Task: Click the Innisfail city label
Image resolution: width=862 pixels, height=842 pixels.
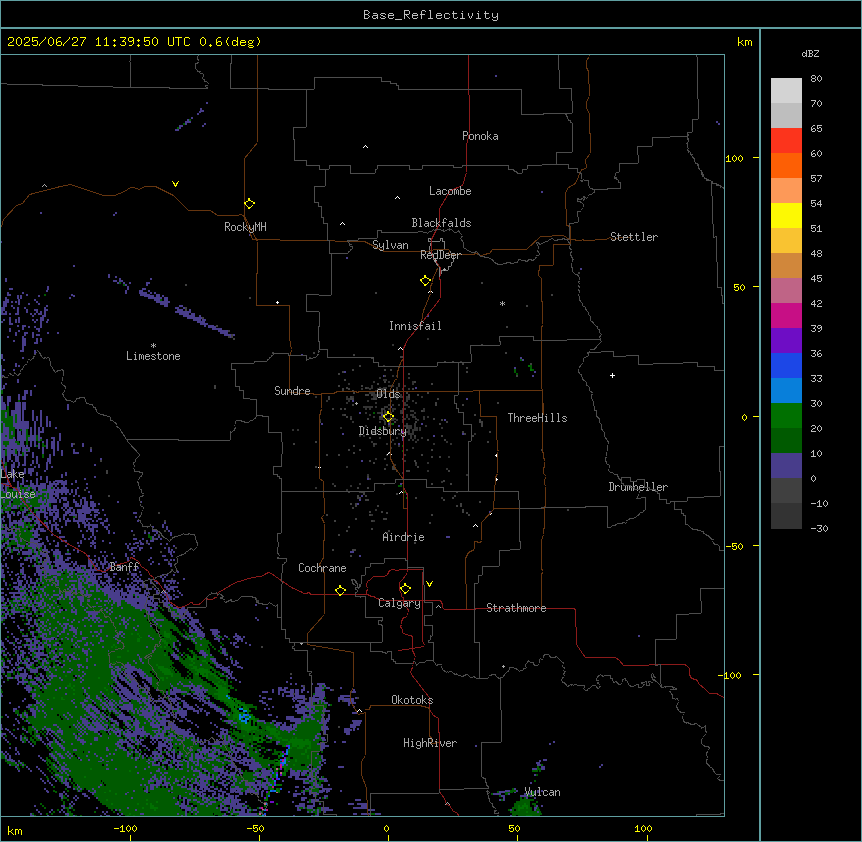Action: tap(415, 326)
